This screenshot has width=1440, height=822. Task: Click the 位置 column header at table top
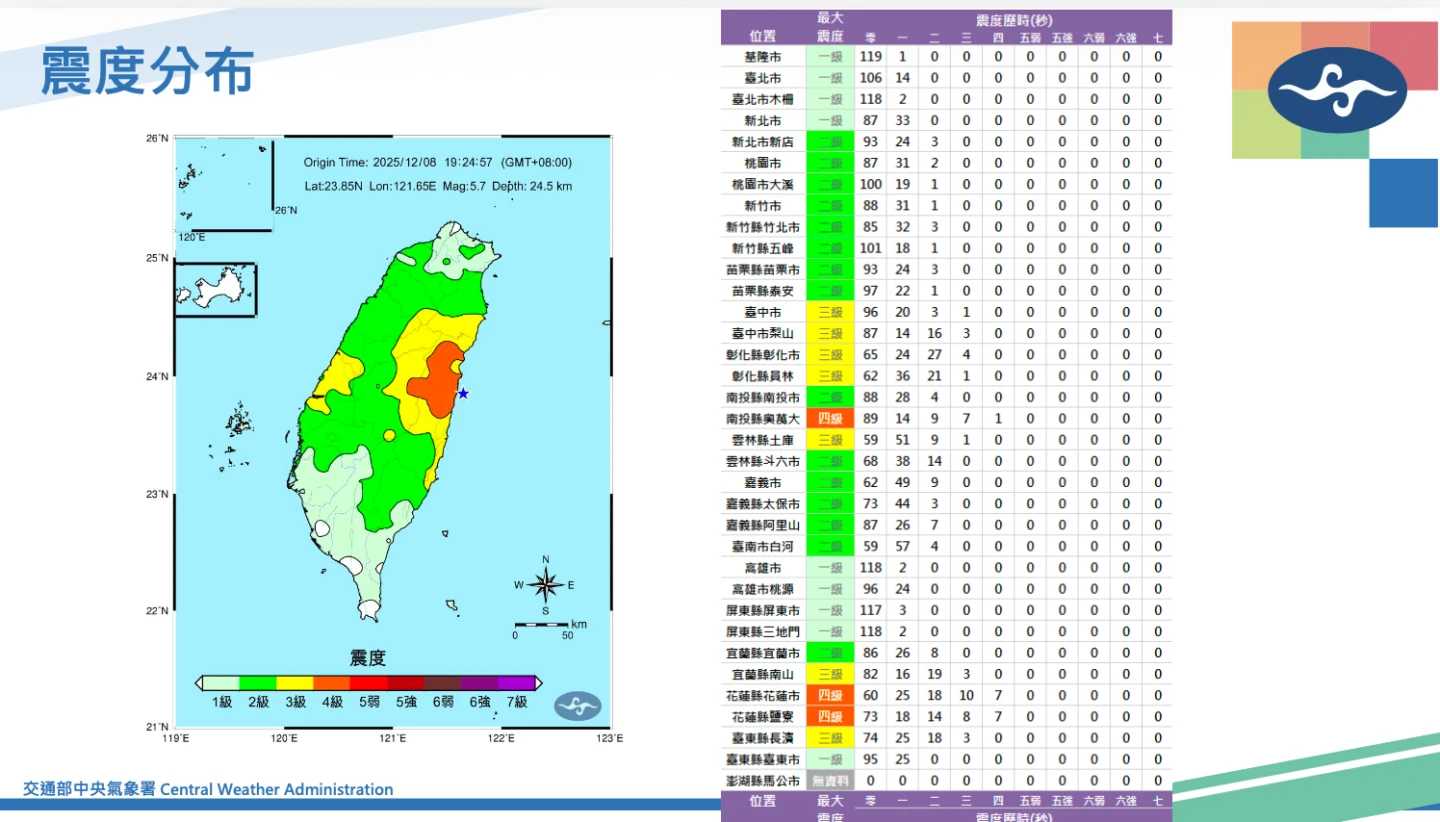762,36
